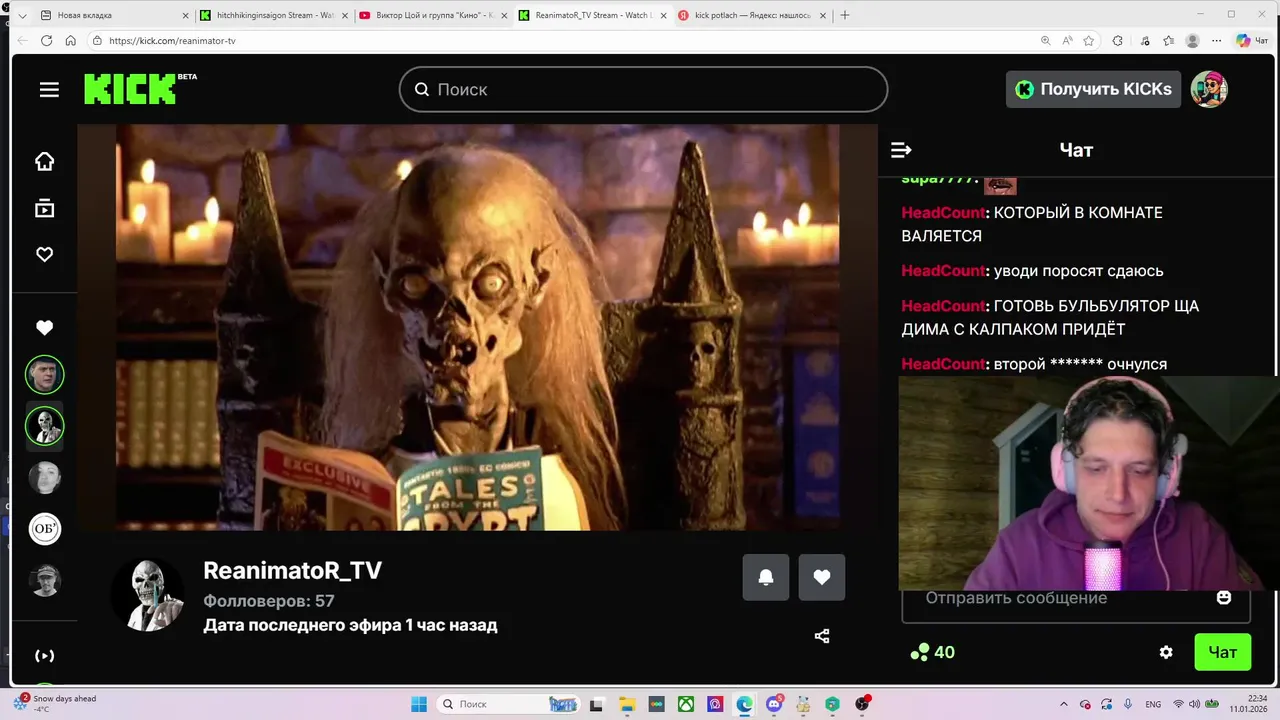Viewport: 1280px width, 720px height.
Task: Open the Browse icon under Home
Action: (x=45, y=208)
